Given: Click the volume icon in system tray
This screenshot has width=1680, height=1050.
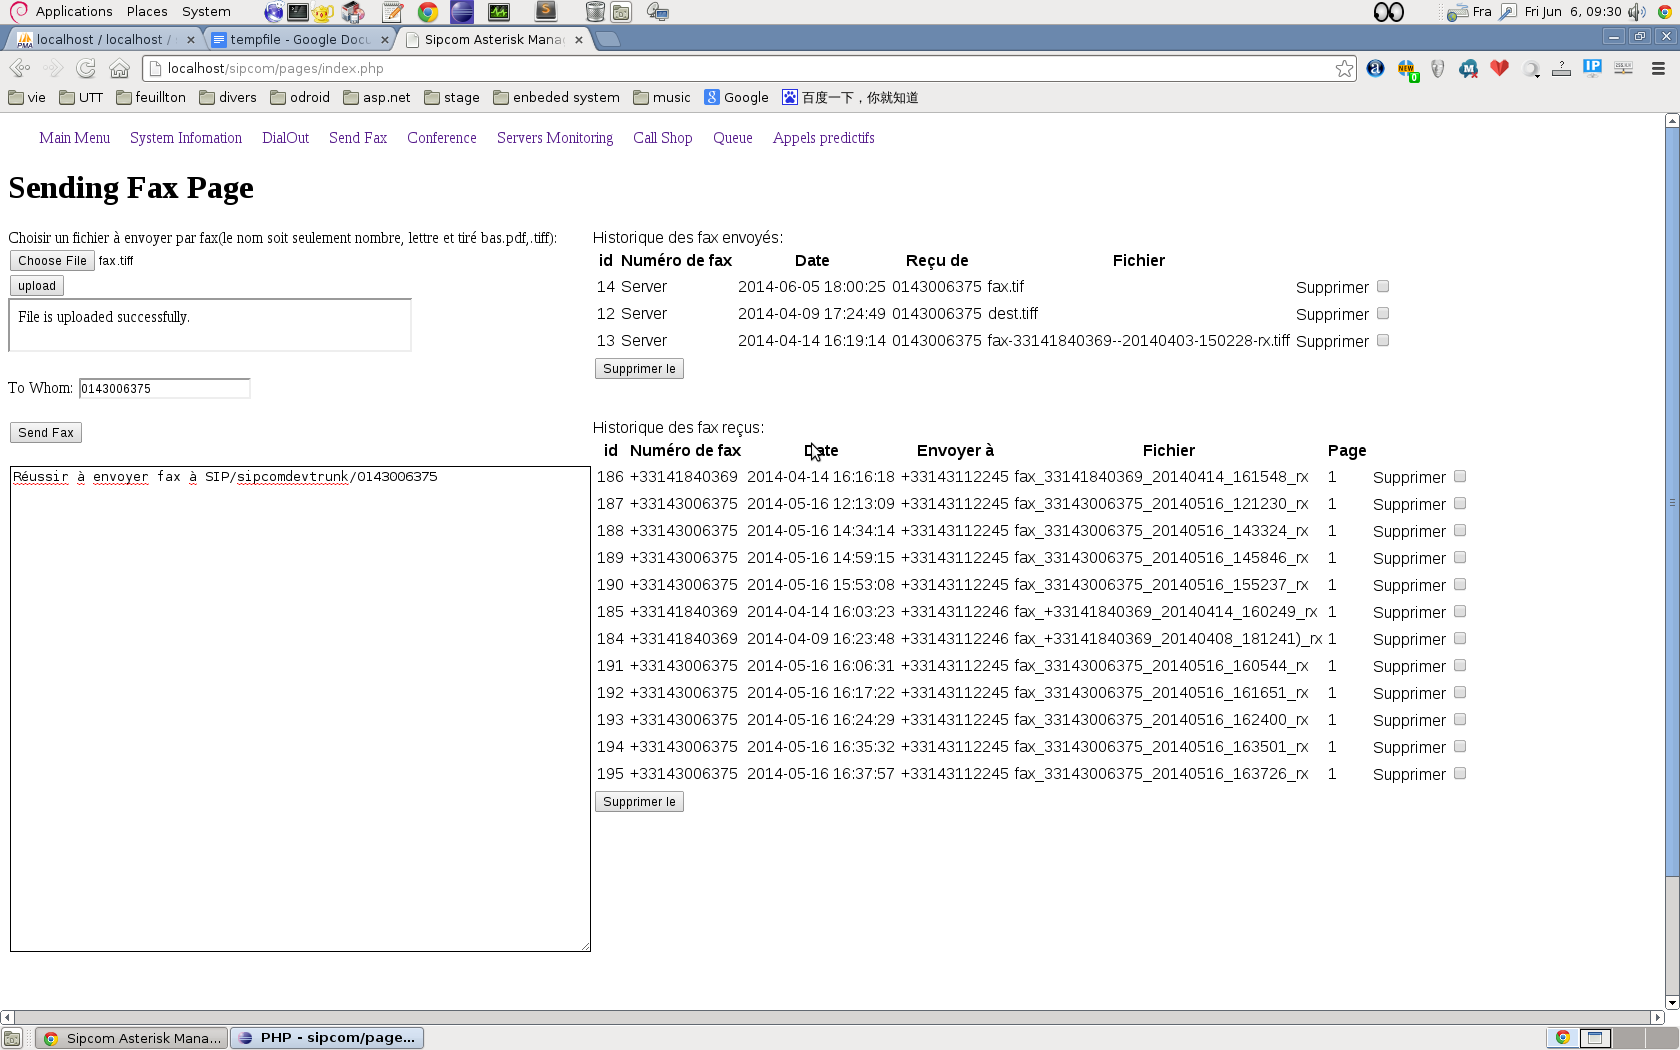Looking at the screenshot, I should click(x=1636, y=12).
